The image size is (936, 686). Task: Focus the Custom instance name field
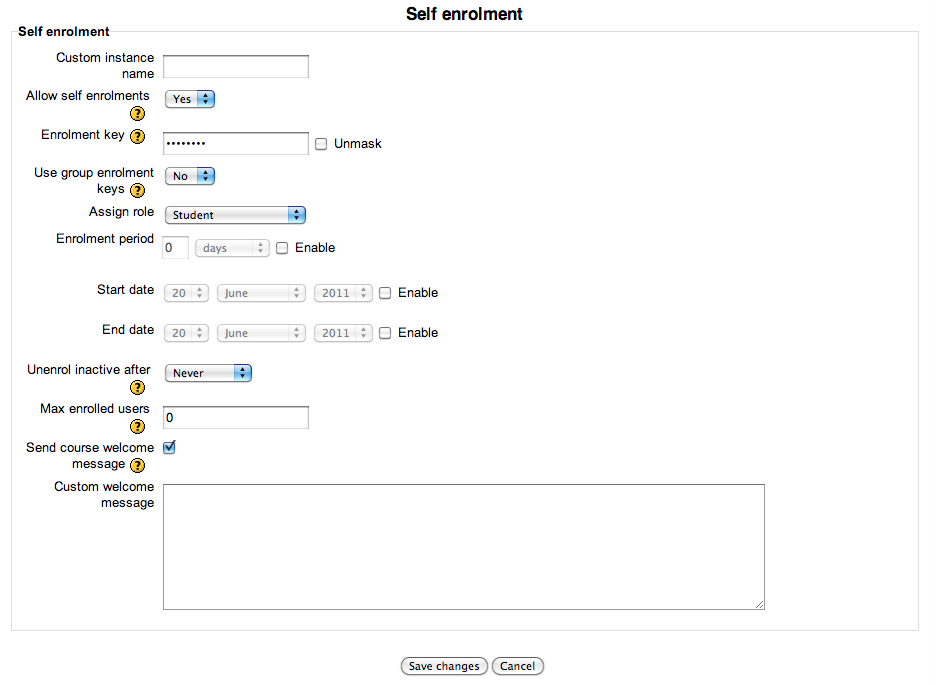236,66
